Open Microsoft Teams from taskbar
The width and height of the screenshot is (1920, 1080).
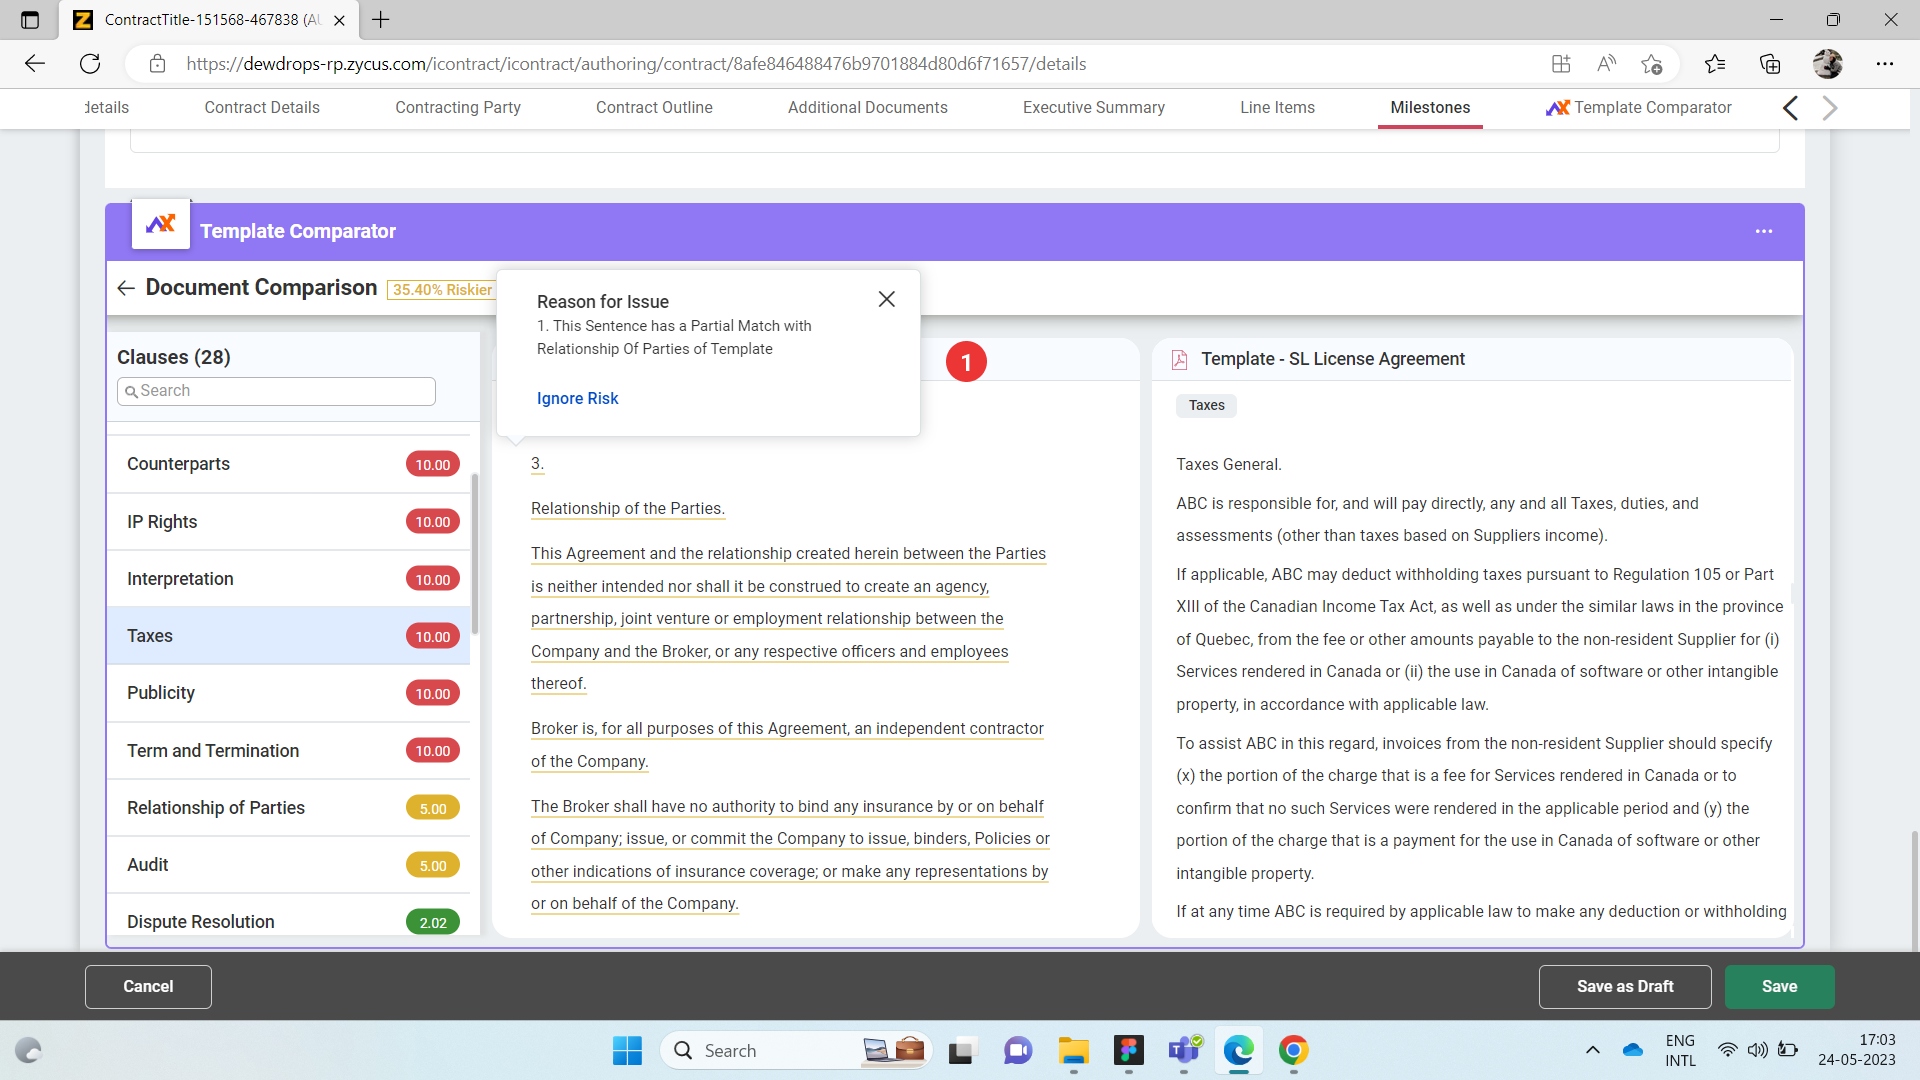(x=1184, y=1050)
